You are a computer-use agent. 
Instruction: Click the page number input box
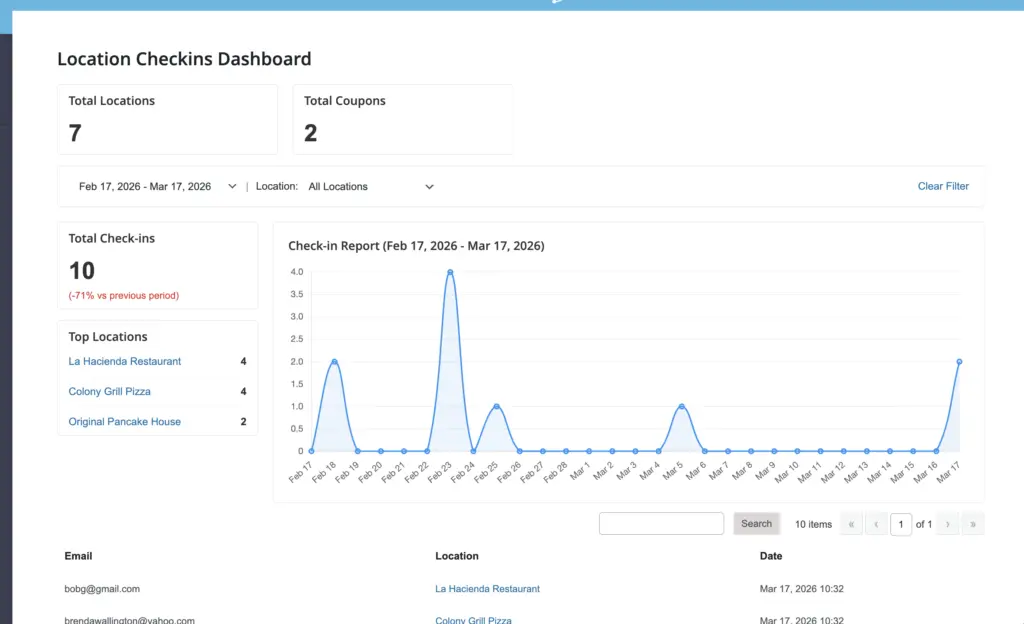coord(901,523)
